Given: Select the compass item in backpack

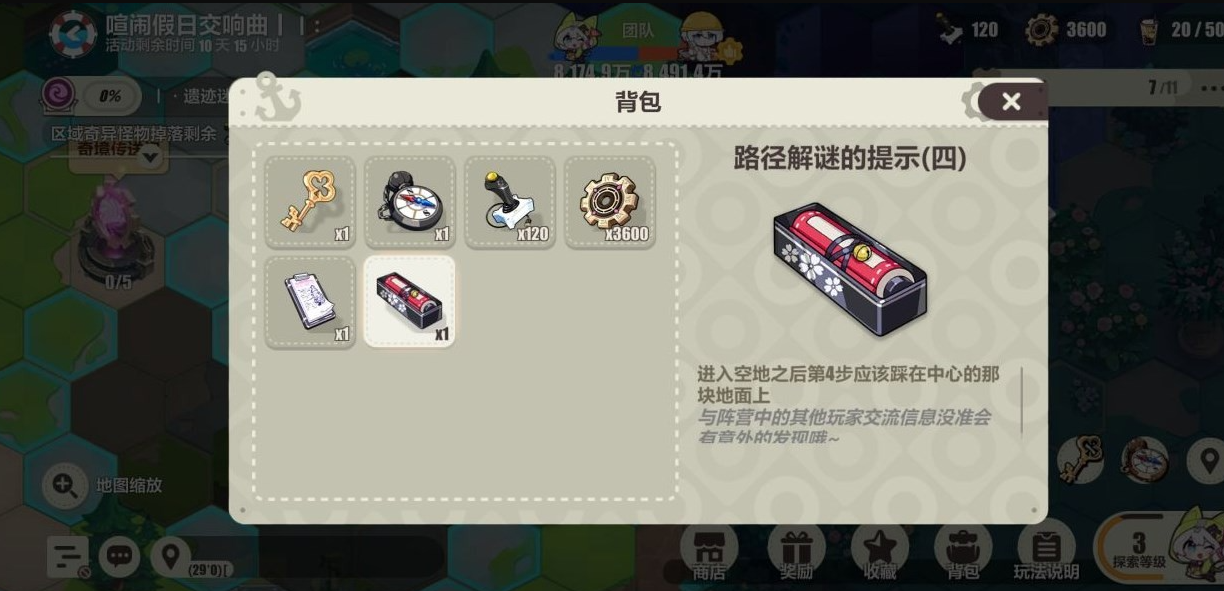Looking at the screenshot, I should click(x=410, y=202).
